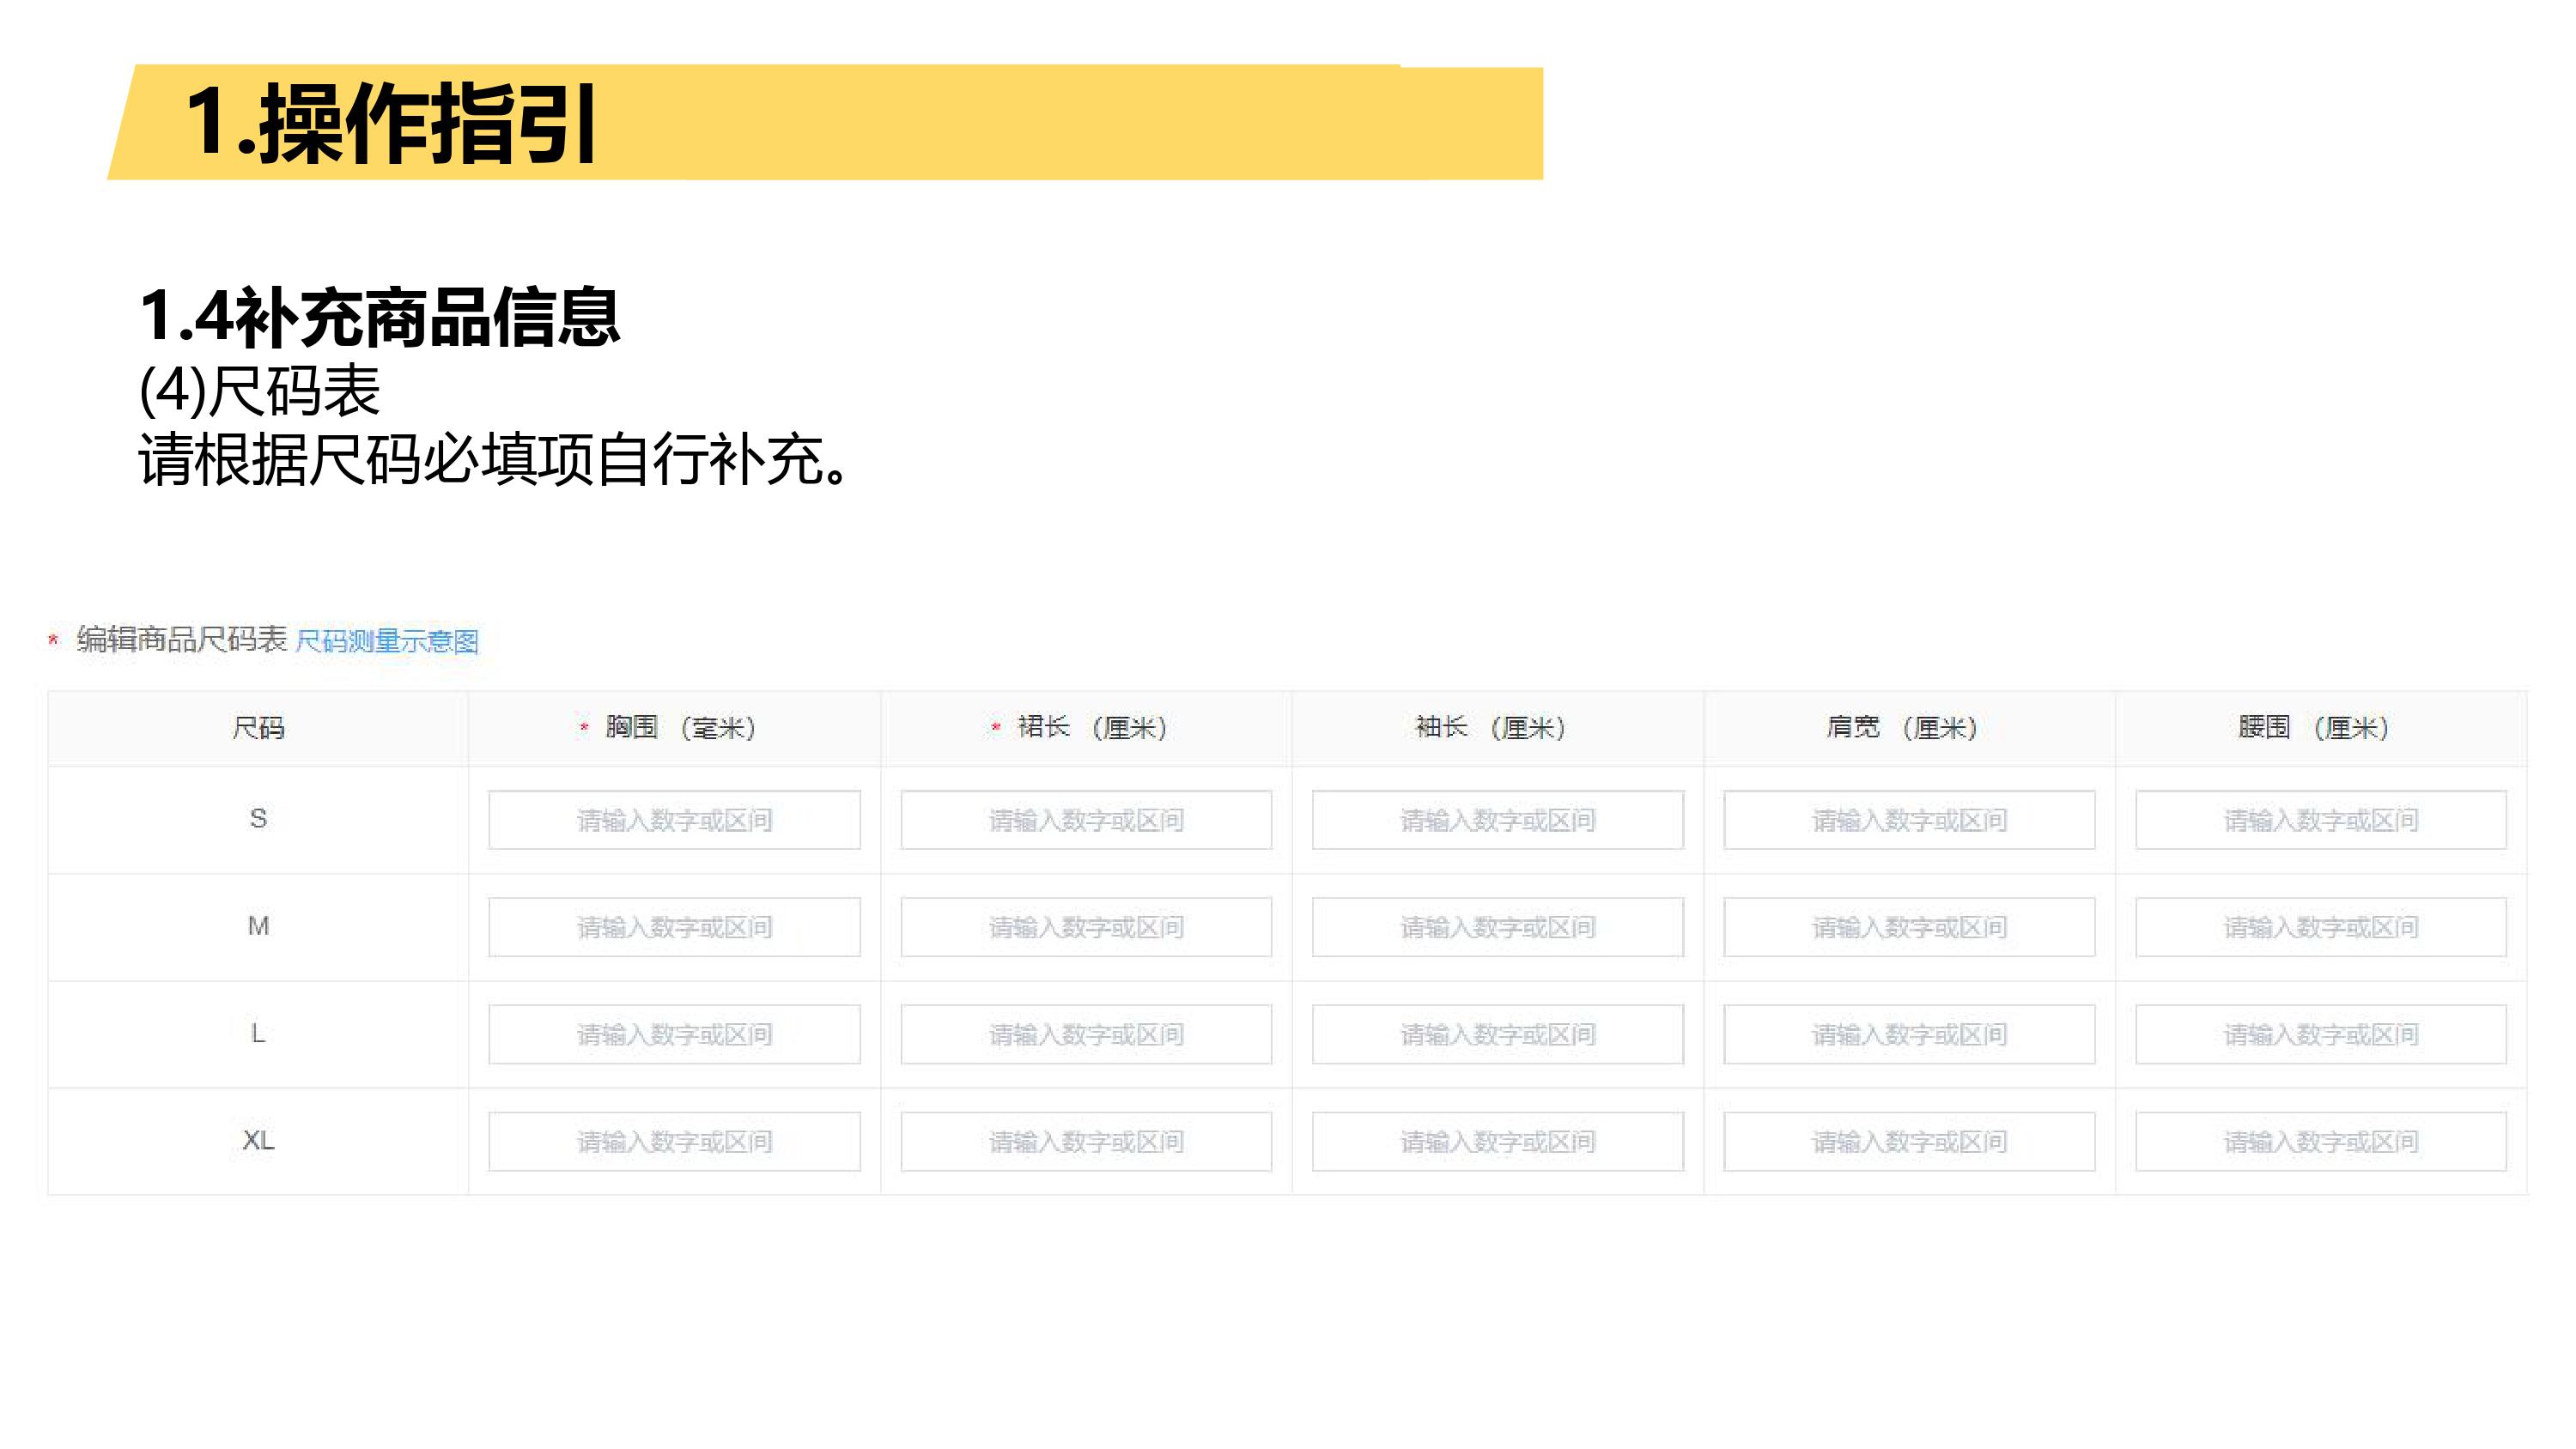Click the 袖长 input for size S

(x=1498, y=820)
